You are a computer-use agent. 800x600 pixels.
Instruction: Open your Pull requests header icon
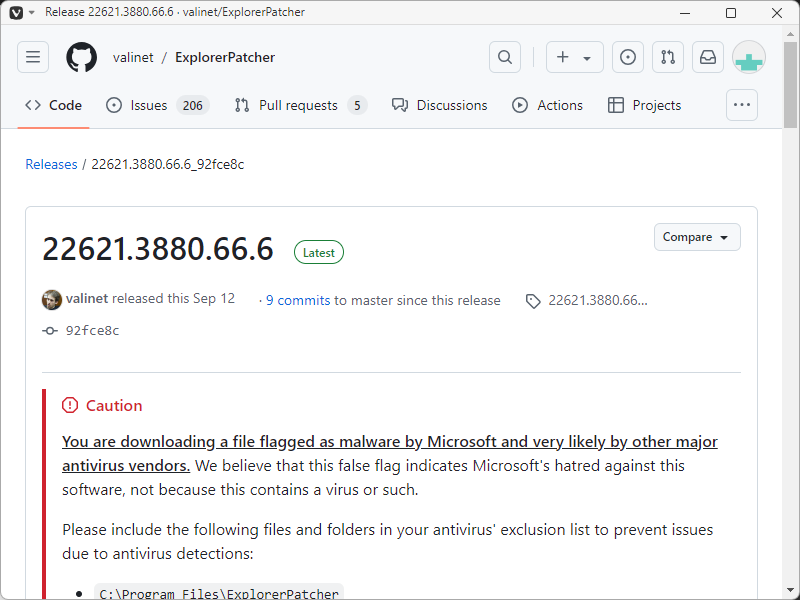click(x=668, y=57)
